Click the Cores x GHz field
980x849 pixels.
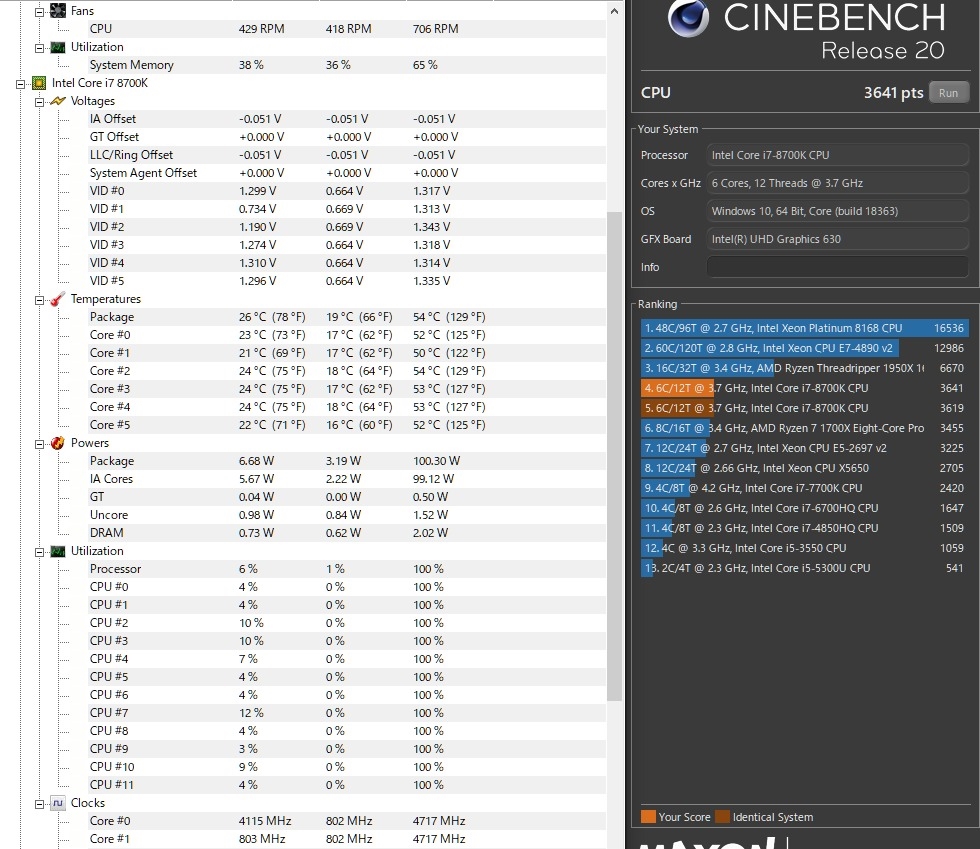coord(838,183)
